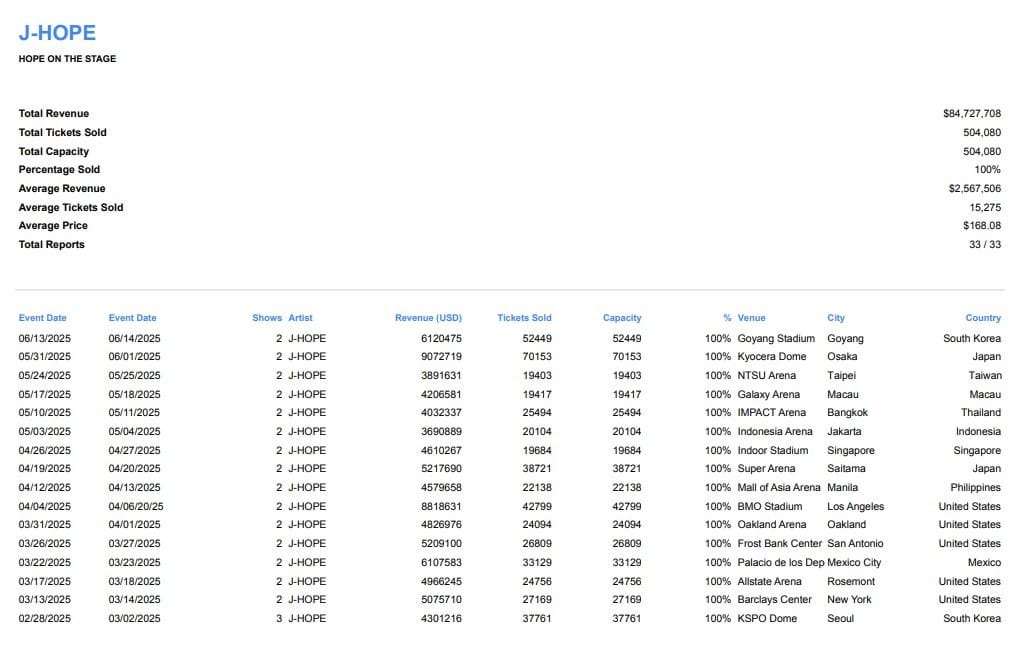Click revenue value 9072719

pyautogui.click(x=441, y=356)
